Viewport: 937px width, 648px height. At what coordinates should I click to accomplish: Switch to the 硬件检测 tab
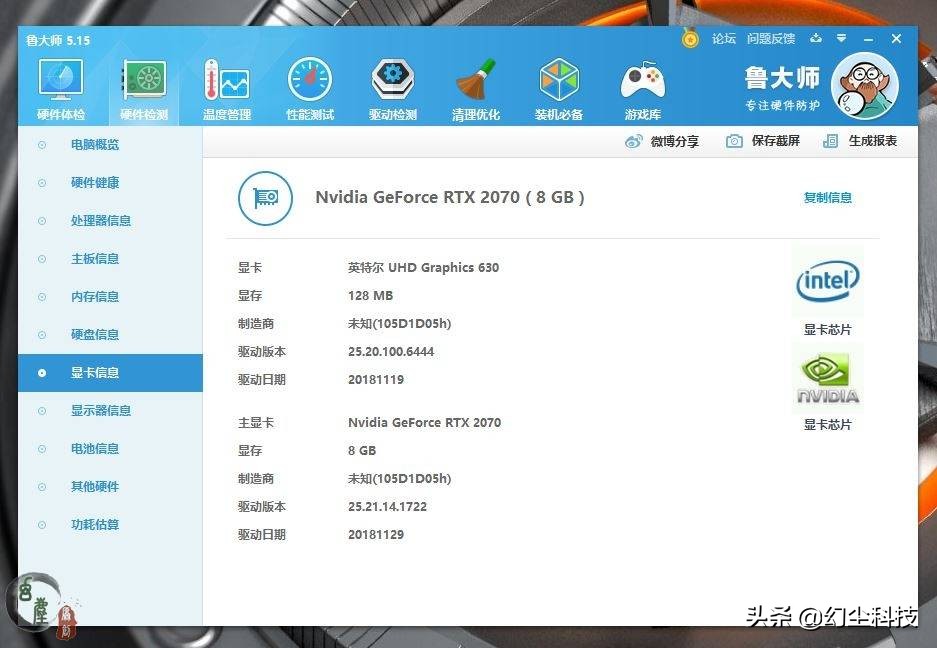[x=143, y=85]
